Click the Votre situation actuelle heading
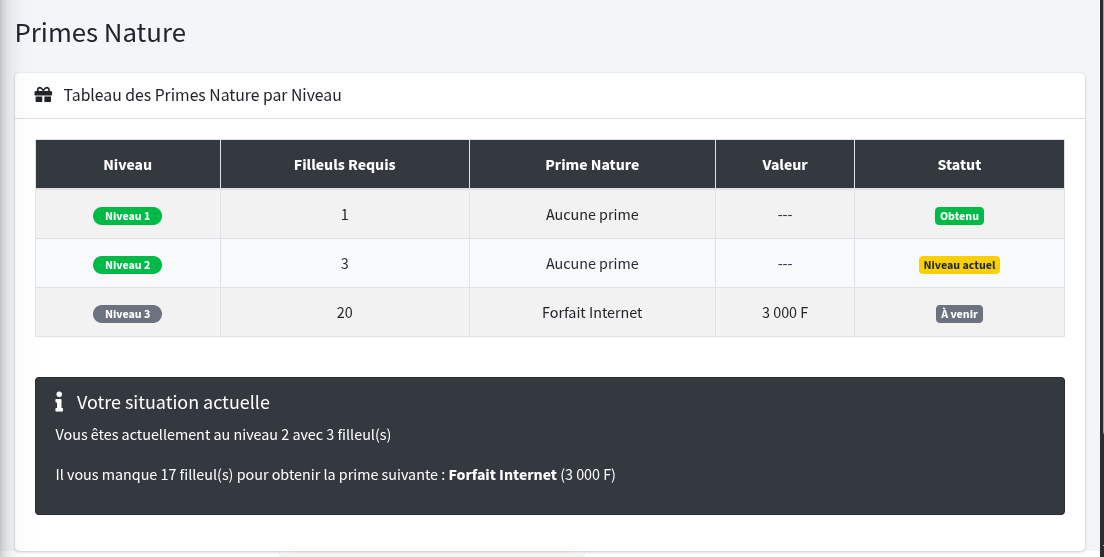1104x557 pixels. click(173, 402)
